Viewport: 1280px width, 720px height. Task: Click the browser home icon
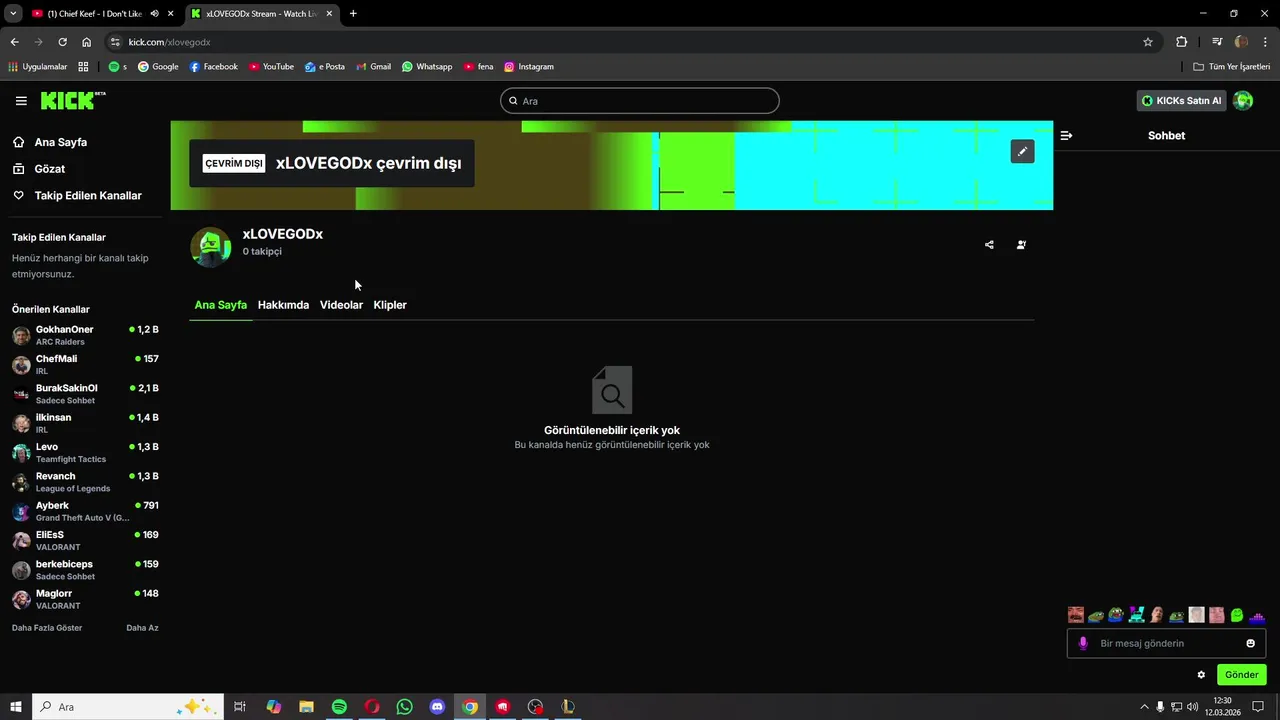click(x=87, y=42)
